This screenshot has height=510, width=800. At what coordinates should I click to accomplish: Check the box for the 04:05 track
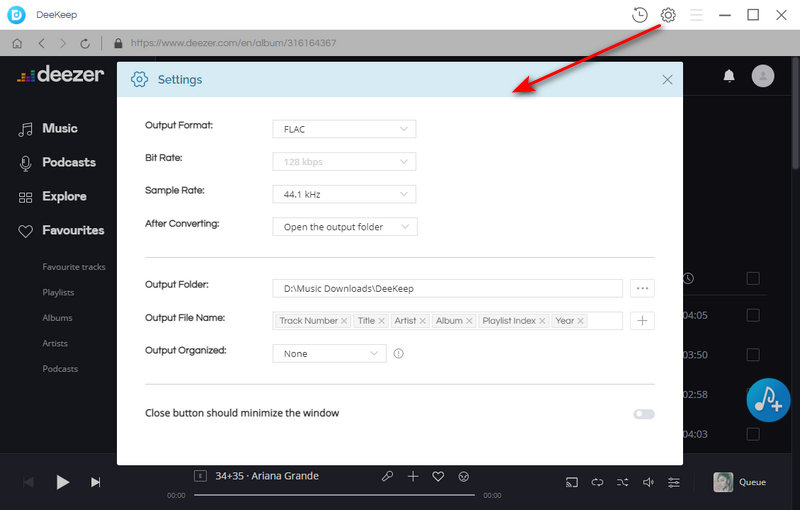(753, 315)
